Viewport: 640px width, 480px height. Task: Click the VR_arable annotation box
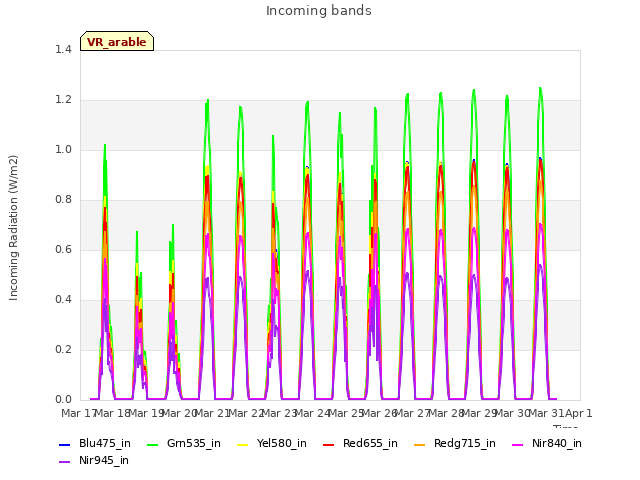pos(117,41)
